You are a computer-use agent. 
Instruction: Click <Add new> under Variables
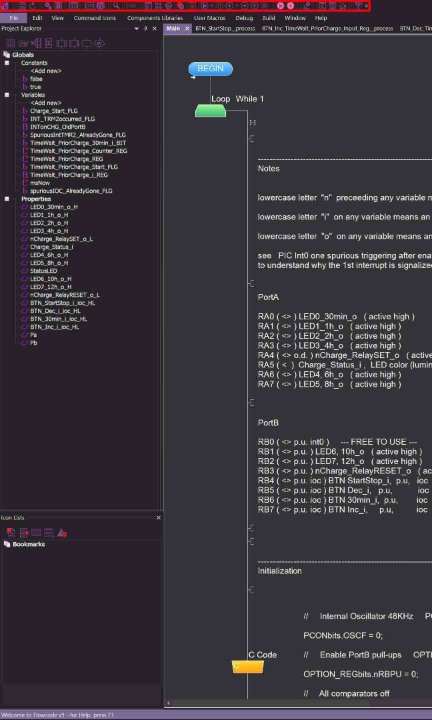45,103
